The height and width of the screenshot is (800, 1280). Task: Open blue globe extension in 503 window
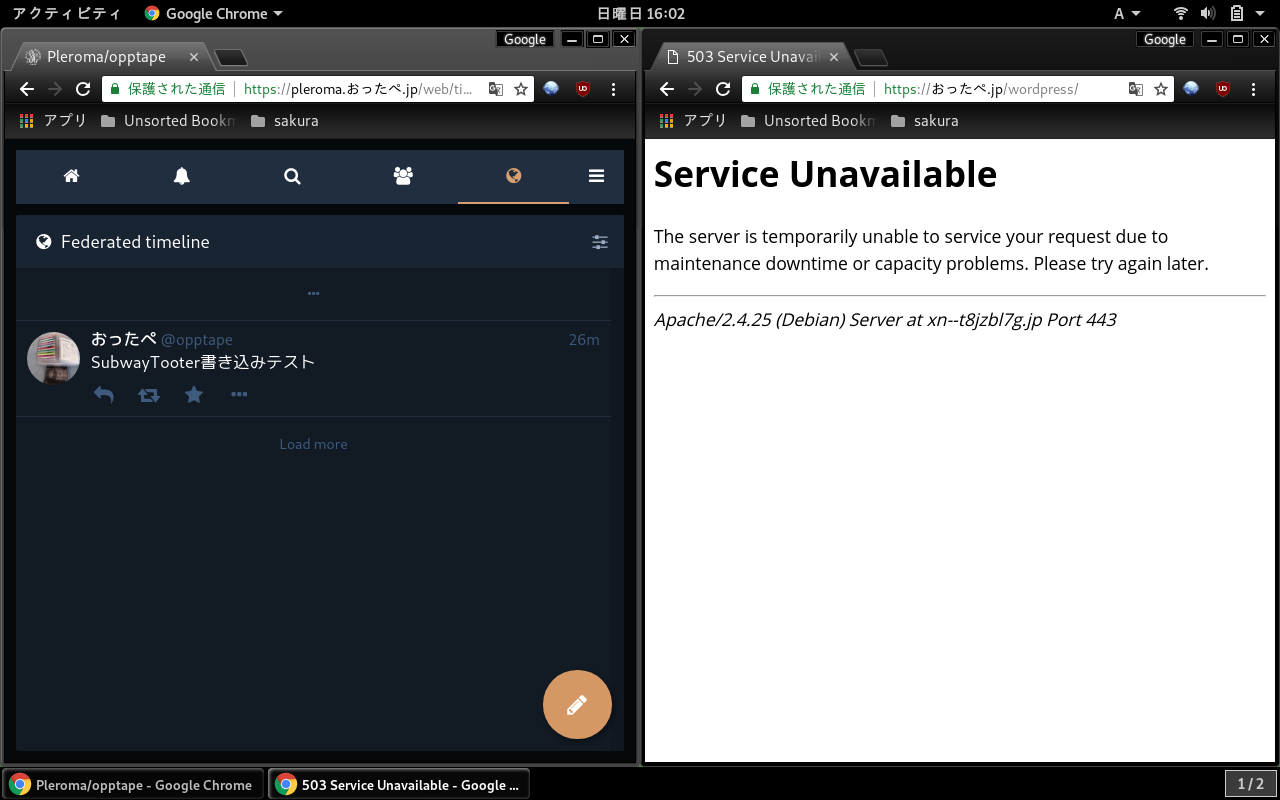coord(1191,89)
